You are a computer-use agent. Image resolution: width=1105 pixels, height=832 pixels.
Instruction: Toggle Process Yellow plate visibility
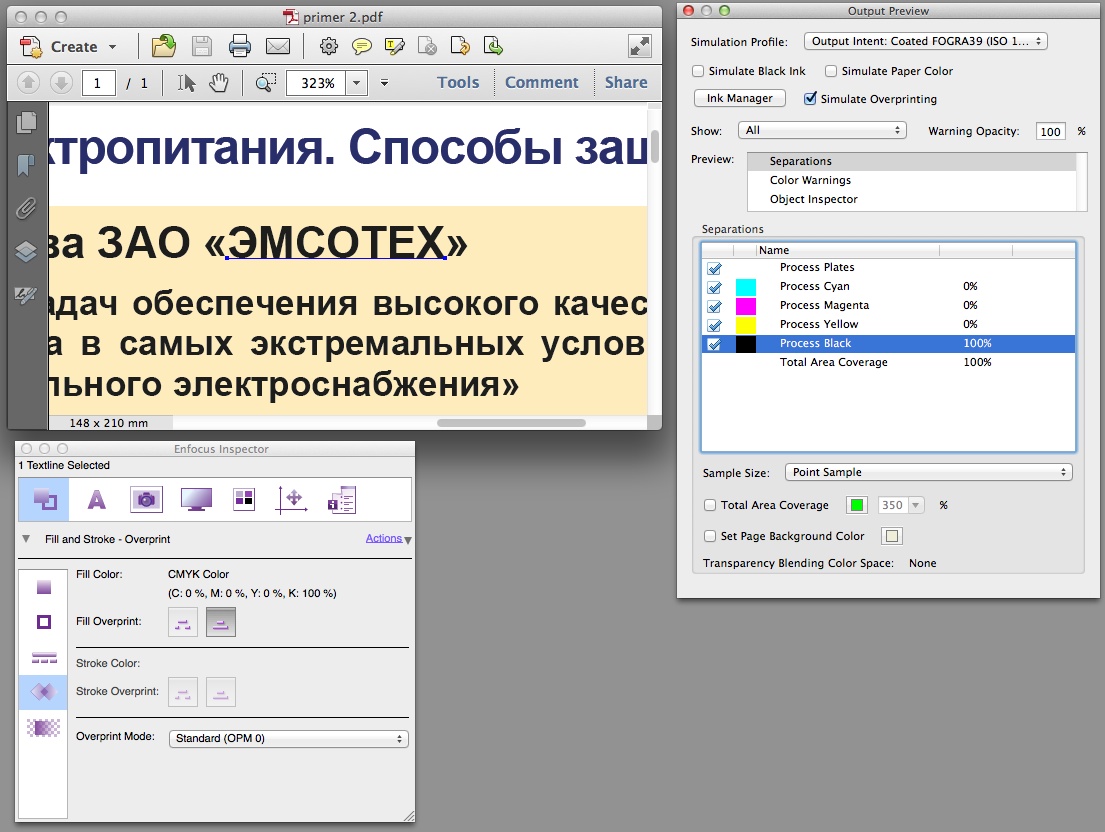click(715, 325)
